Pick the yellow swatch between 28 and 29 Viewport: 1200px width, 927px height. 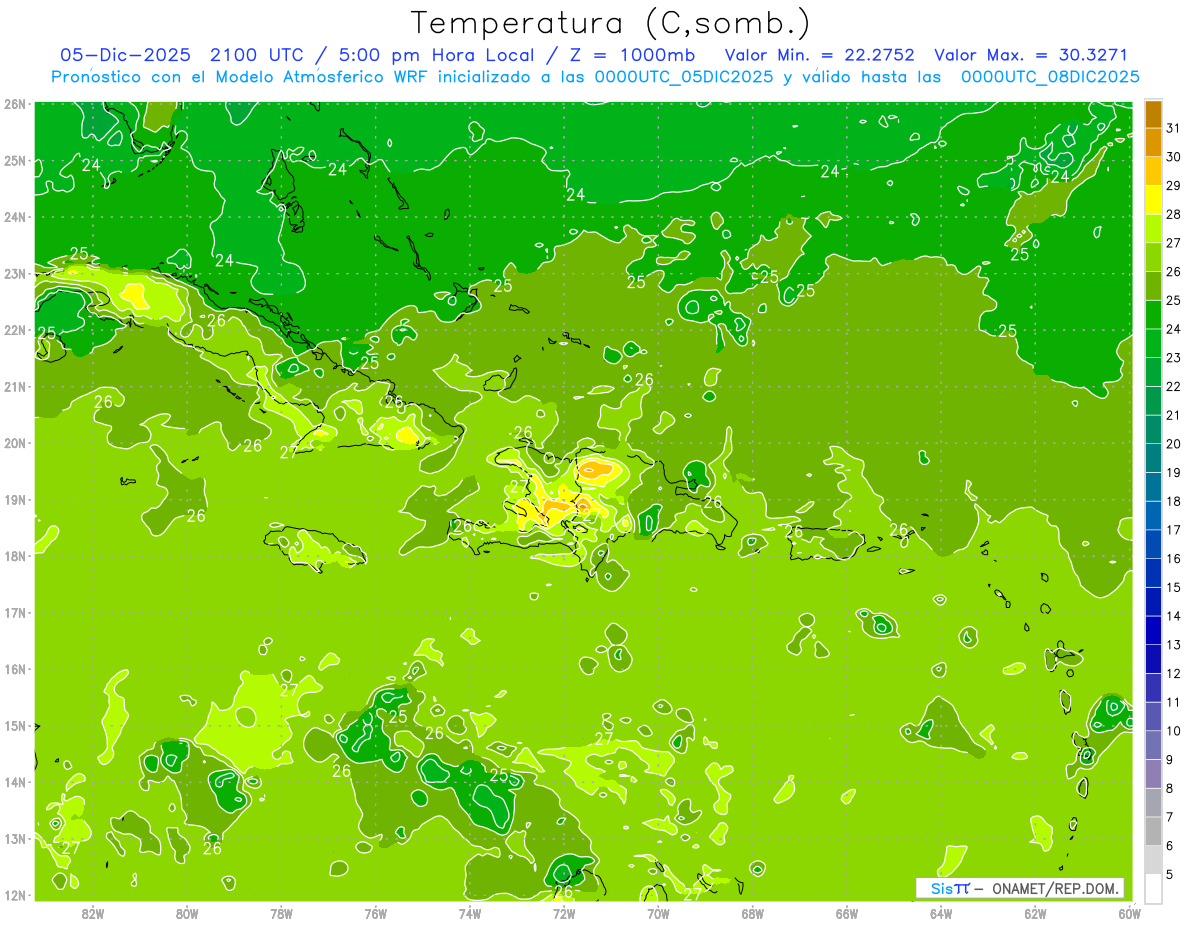1153,200
